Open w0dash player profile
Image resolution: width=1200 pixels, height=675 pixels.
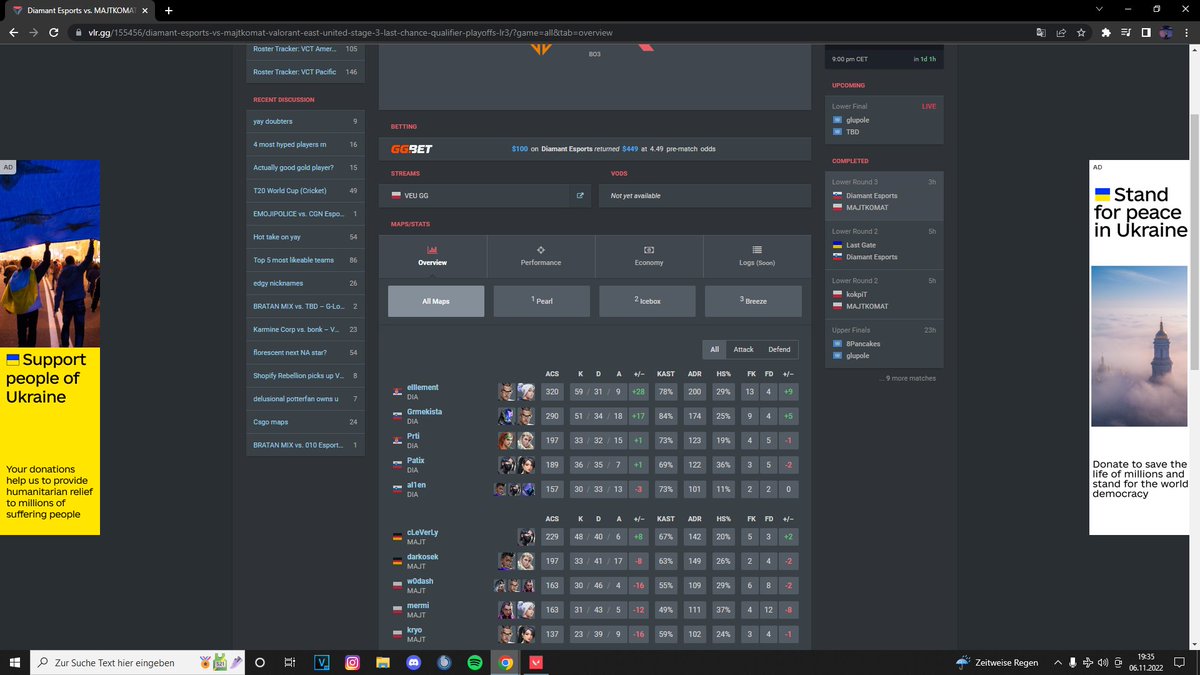click(420, 581)
